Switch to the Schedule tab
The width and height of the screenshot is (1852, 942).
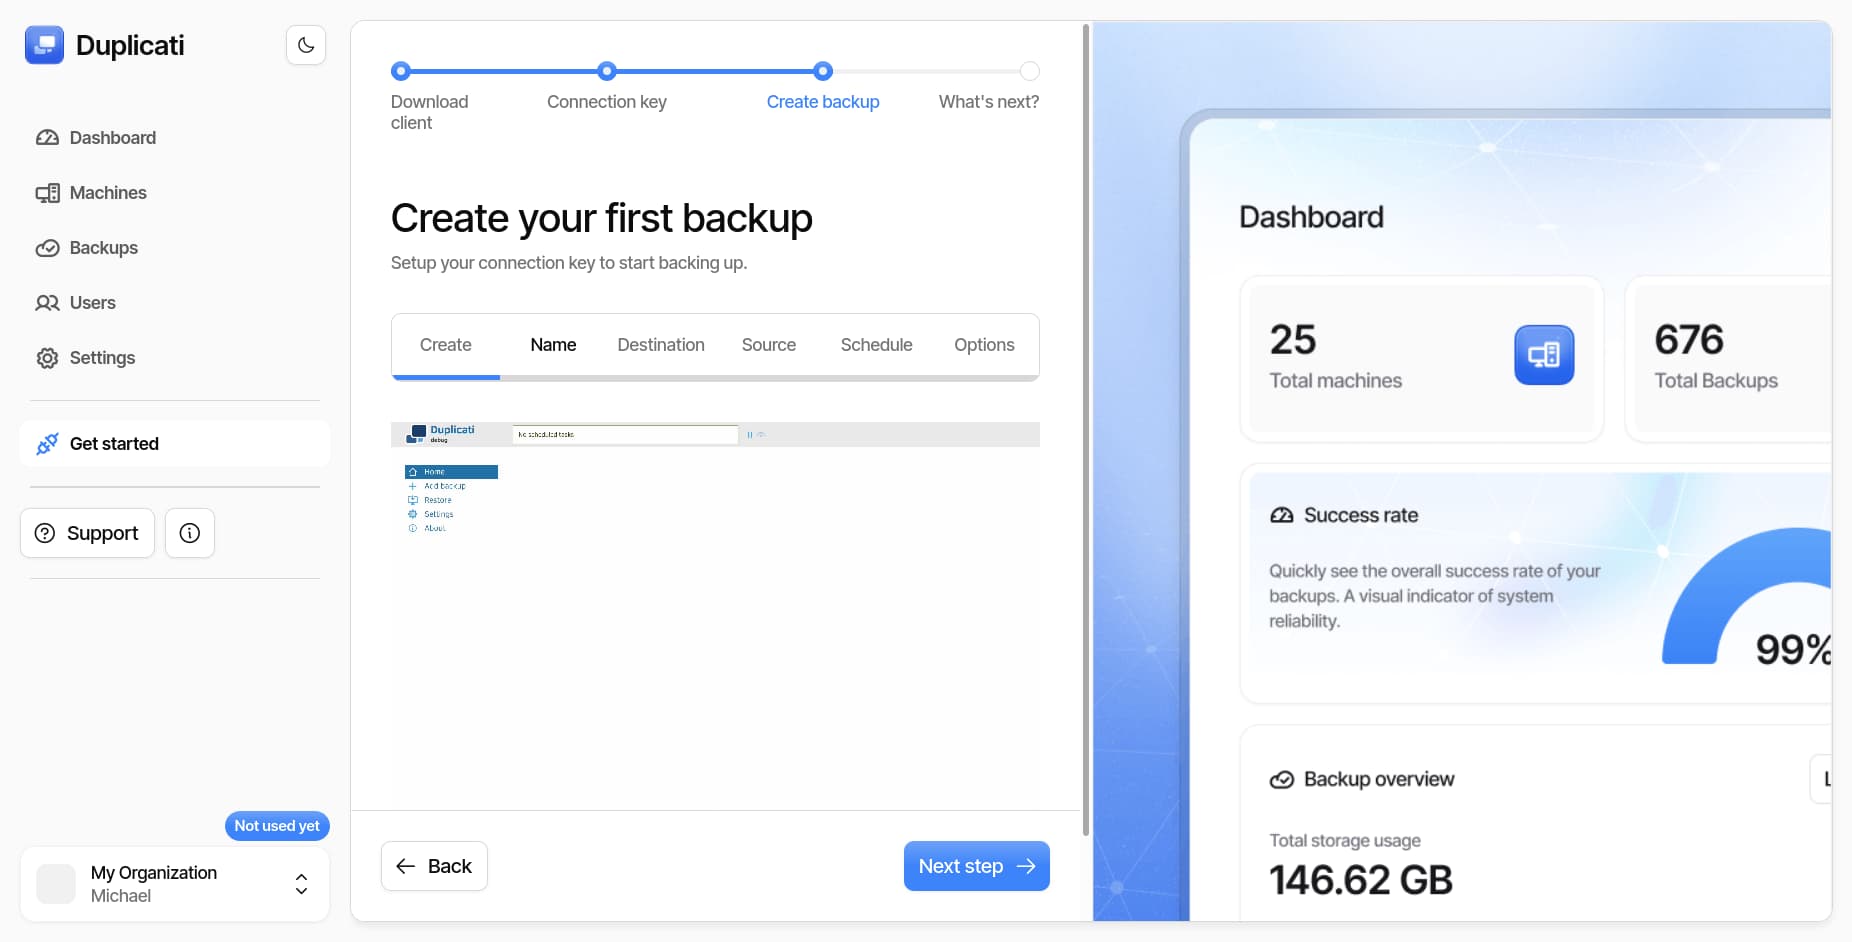pyautogui.click(x=876, y=345)
